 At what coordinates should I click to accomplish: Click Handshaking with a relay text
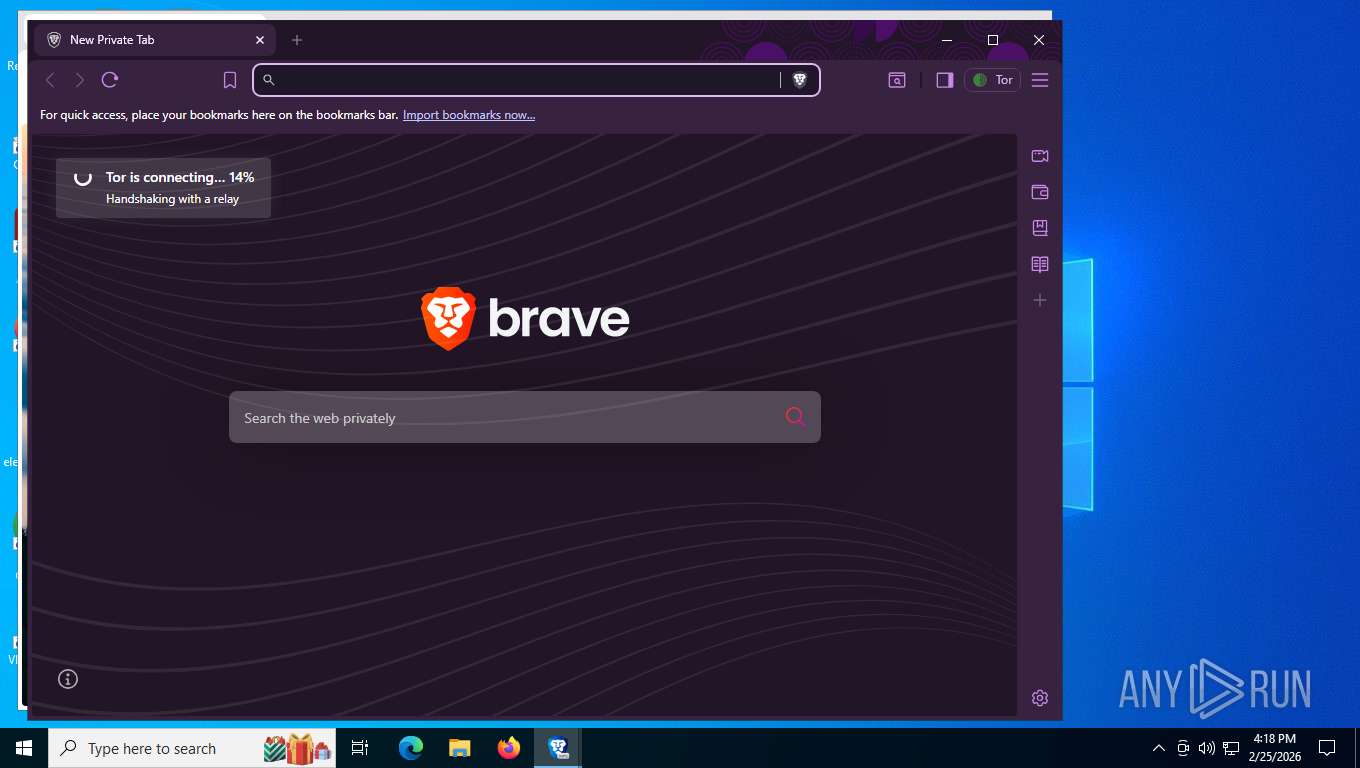coord(172,199)
